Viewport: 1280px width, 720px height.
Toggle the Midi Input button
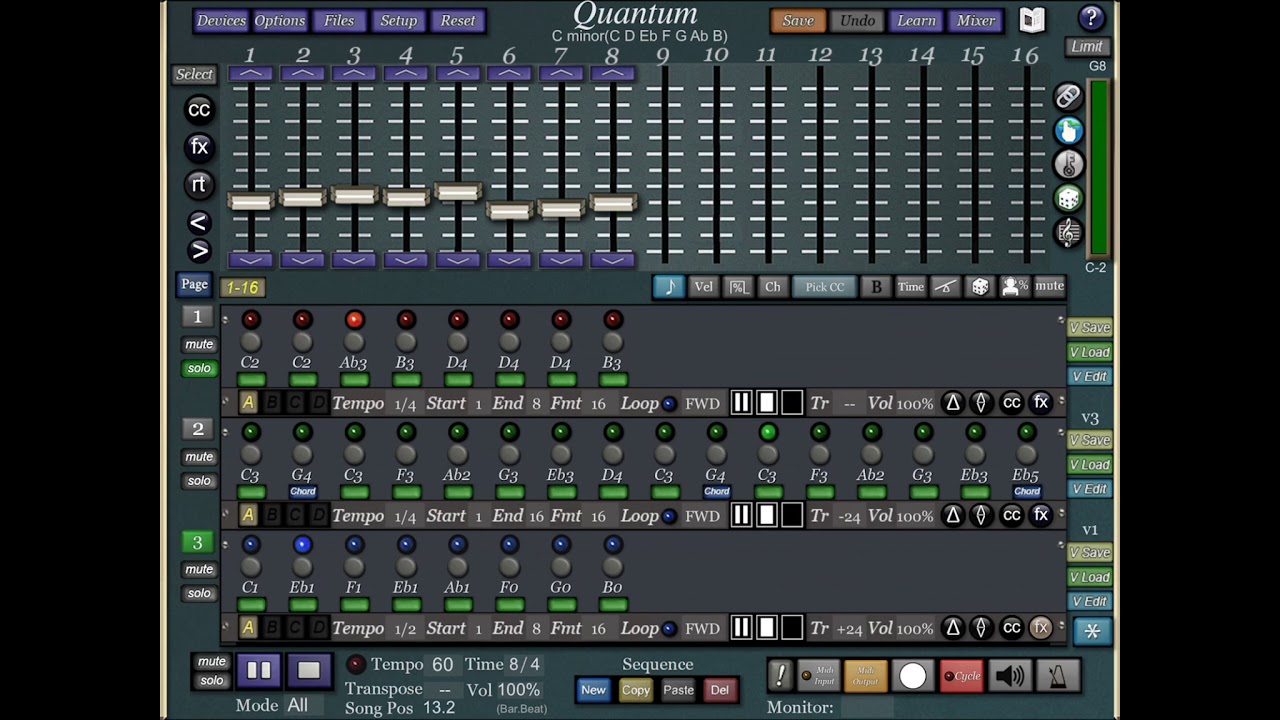[818, 676]
